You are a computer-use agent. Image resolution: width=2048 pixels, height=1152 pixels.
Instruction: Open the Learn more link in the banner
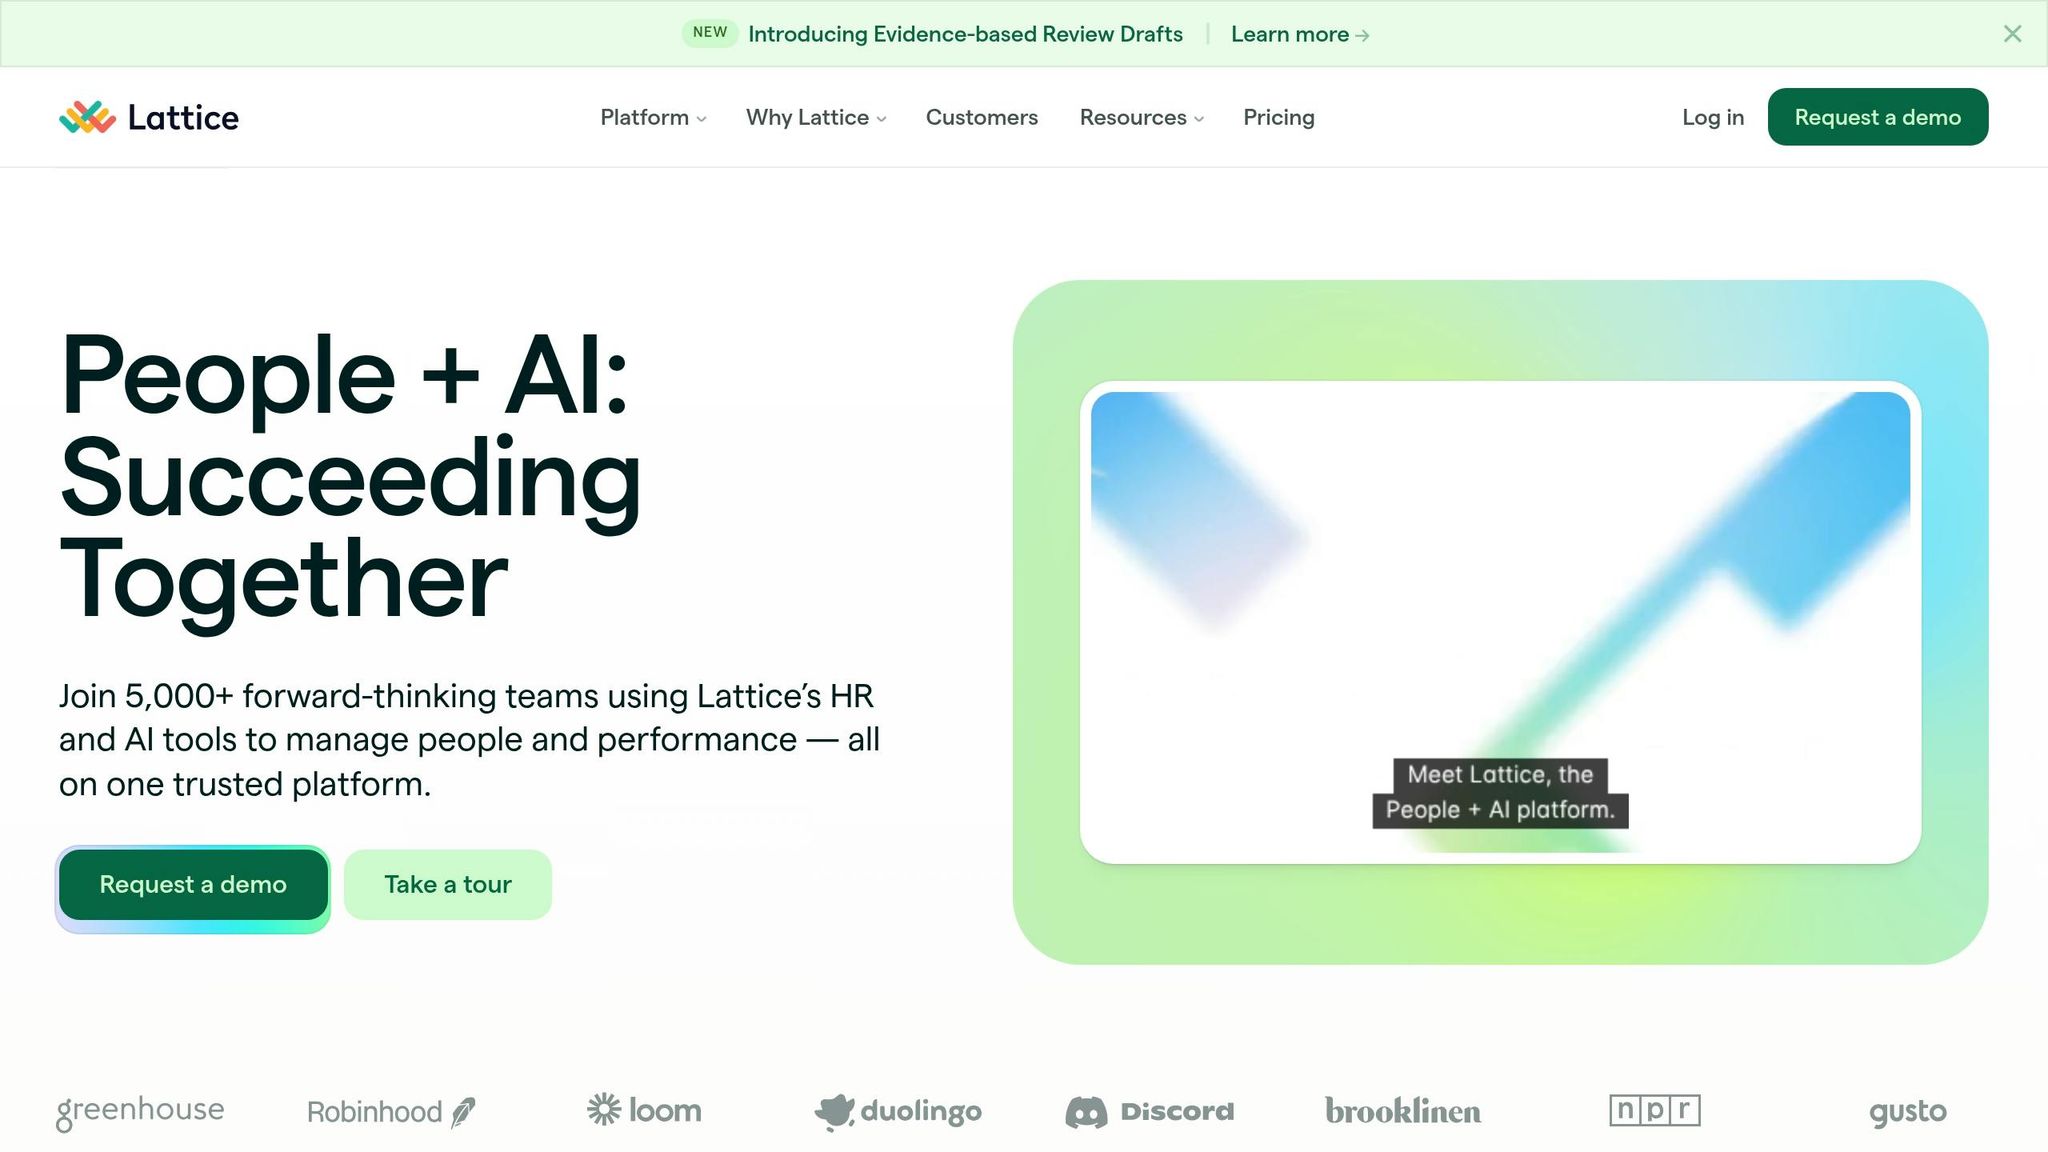click(1300, 34)
